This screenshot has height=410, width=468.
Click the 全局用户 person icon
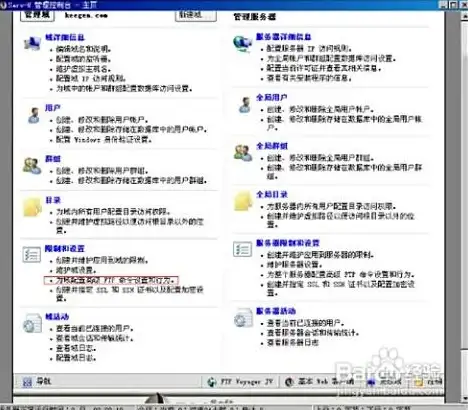click(245, 105)
